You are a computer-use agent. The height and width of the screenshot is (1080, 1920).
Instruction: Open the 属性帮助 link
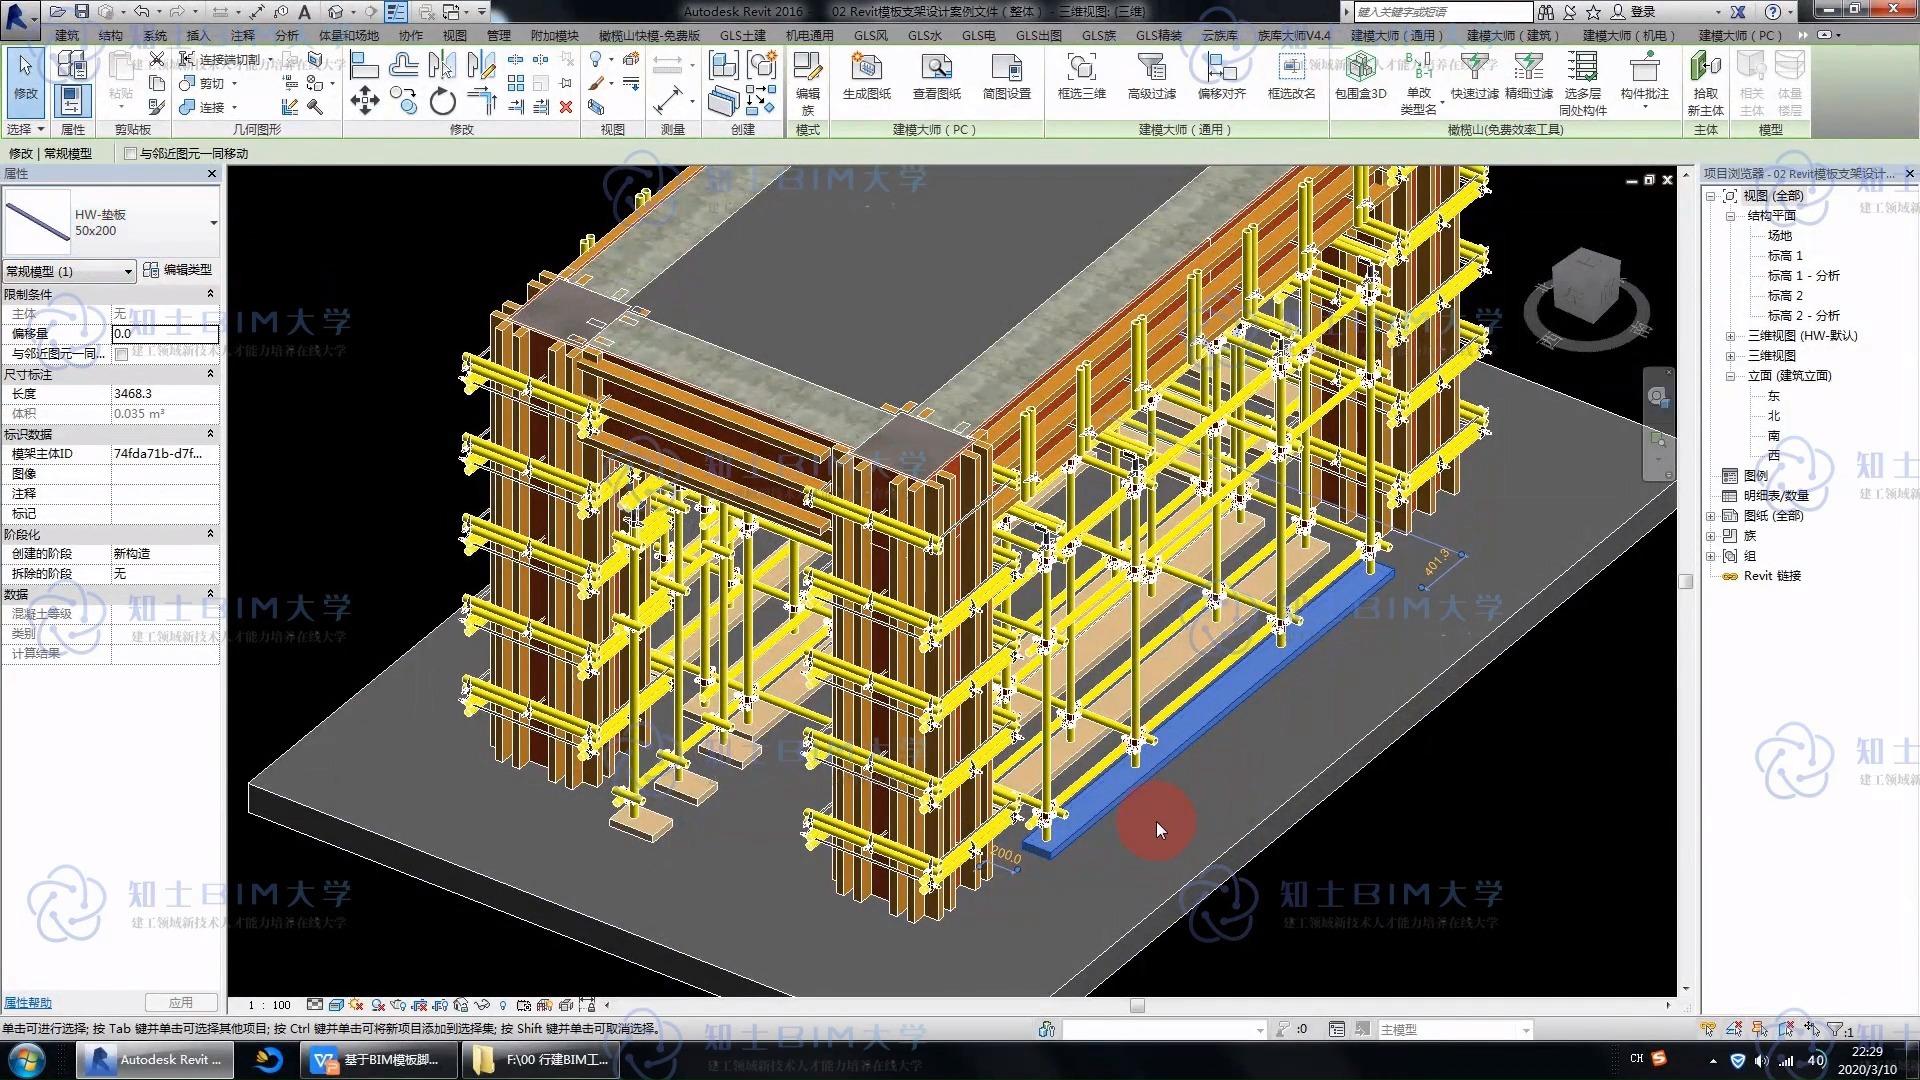point(28,1003)
